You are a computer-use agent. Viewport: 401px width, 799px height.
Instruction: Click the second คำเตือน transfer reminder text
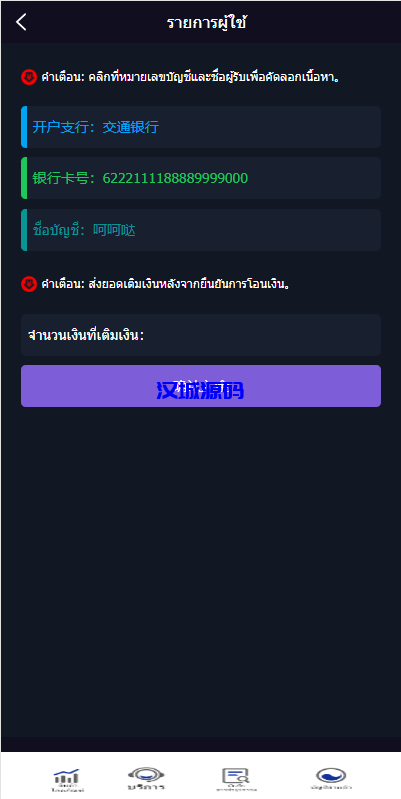tap(166, 283)
